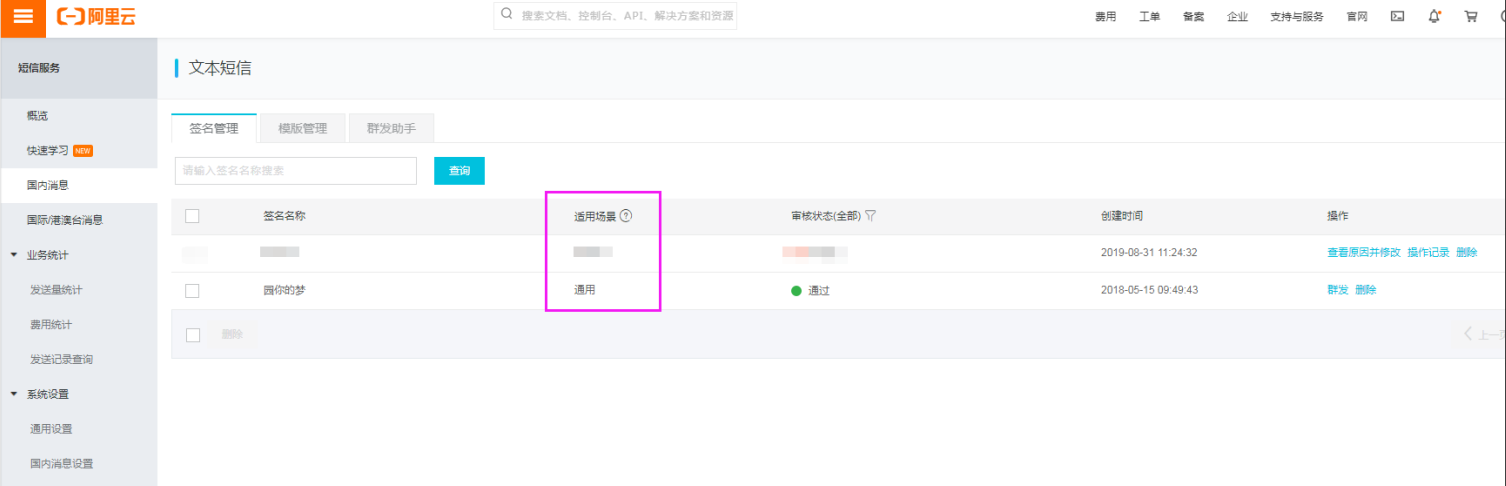
Task: Focus the signature name search field
Action: [295, 171]
